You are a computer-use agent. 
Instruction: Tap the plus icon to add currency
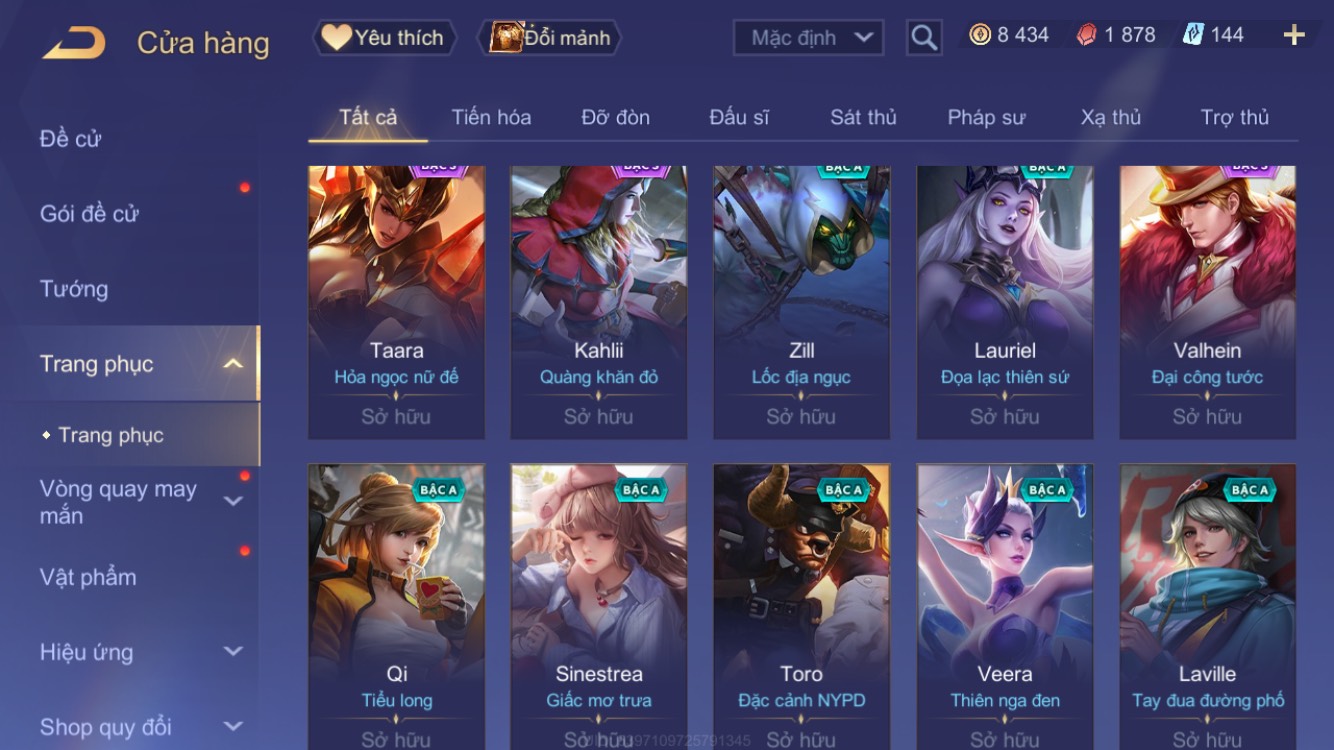click(x=1294, y=36)
